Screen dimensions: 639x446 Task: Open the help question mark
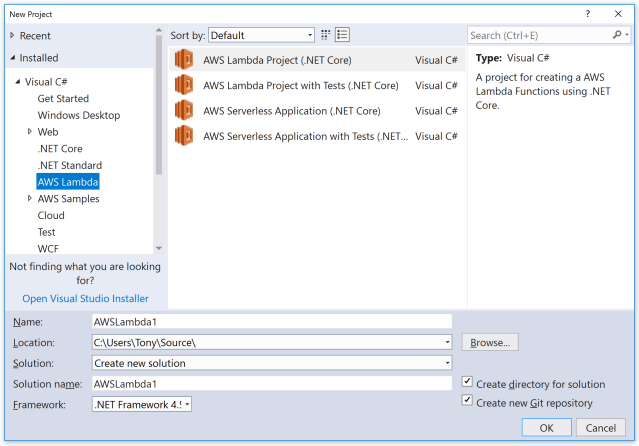(587, 13)
